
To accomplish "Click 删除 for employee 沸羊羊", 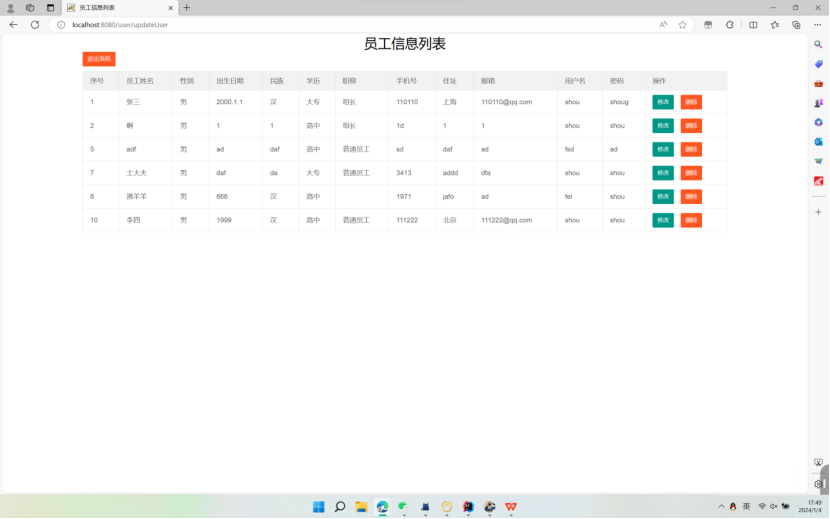I will coord(691,196).
